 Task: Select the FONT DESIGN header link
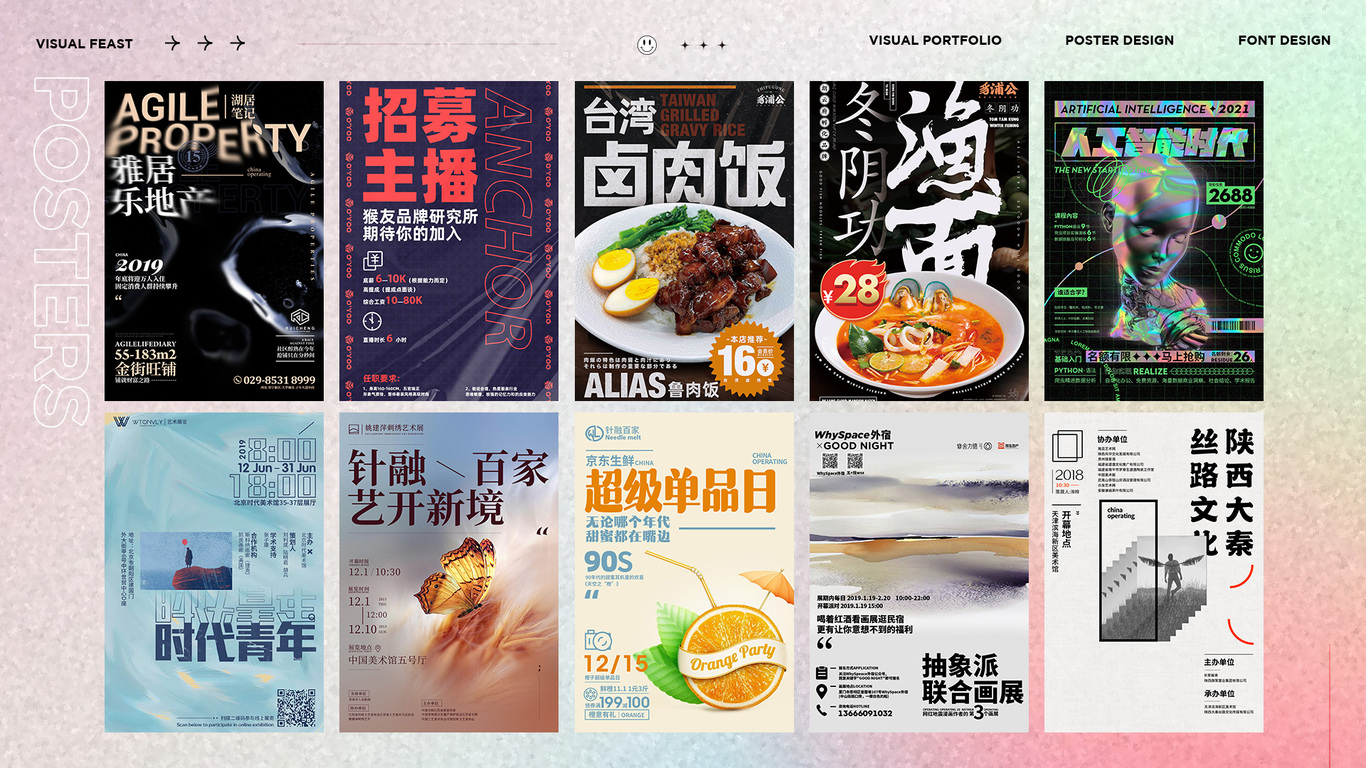pos(1284,40)
